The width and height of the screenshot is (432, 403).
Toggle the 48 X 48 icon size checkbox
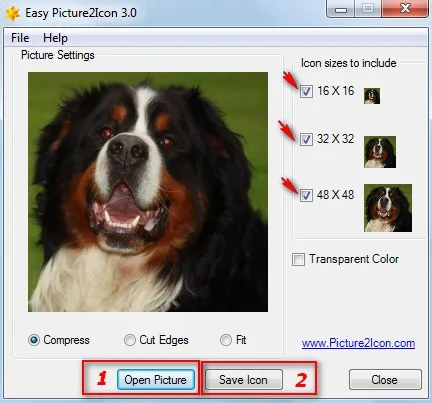coord(306,195)
